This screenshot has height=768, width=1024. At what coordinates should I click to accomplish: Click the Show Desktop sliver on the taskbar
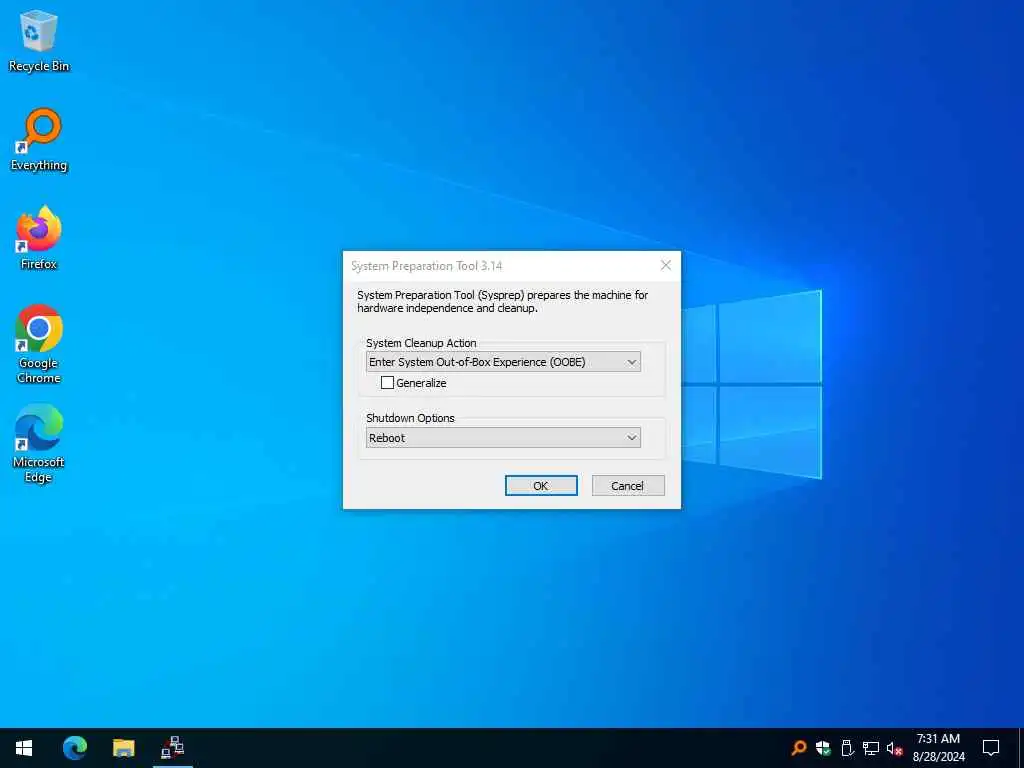point(1021,748)
